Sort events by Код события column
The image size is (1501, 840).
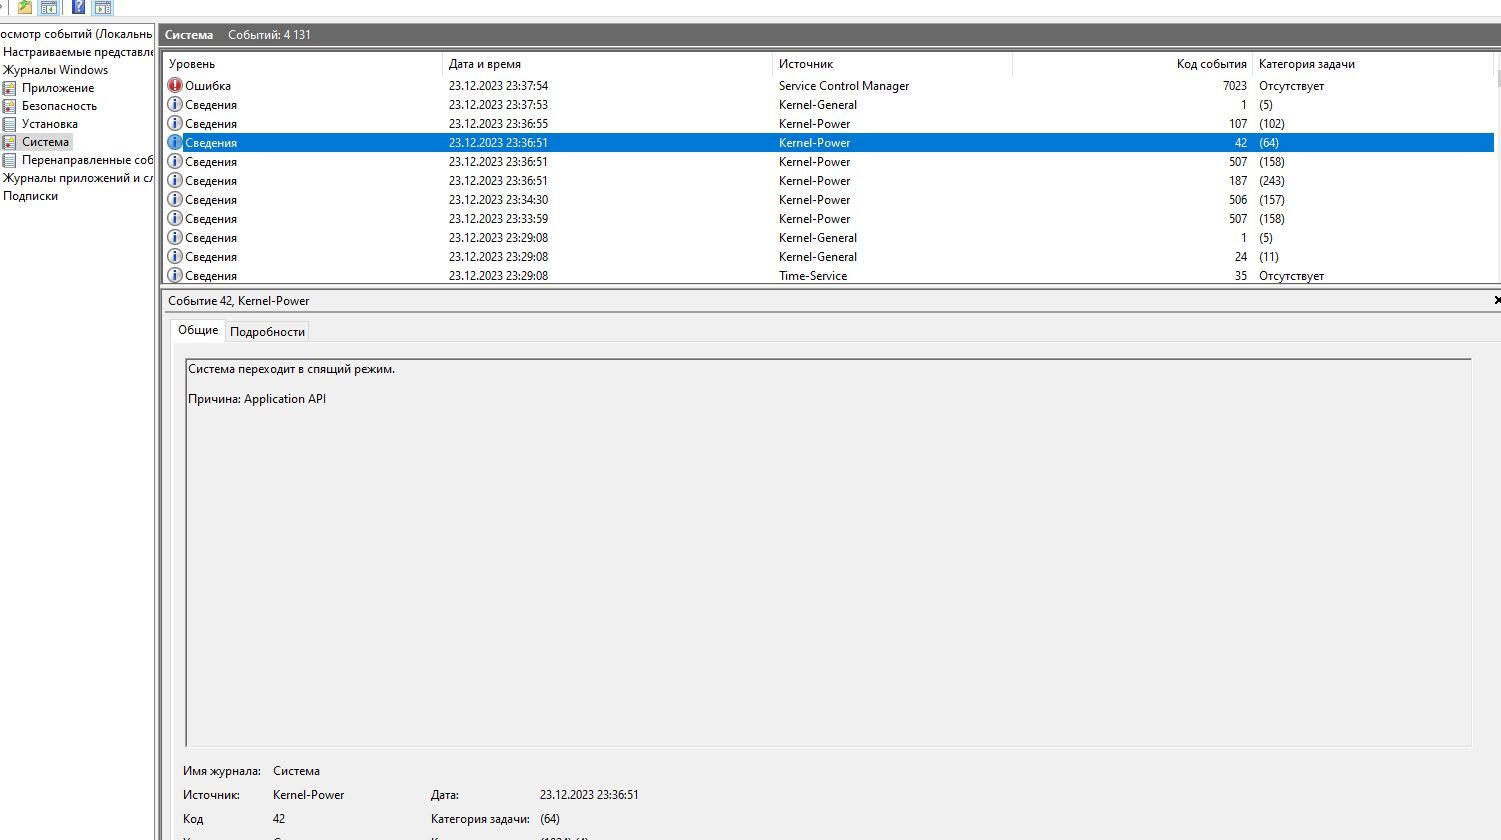1132,64
